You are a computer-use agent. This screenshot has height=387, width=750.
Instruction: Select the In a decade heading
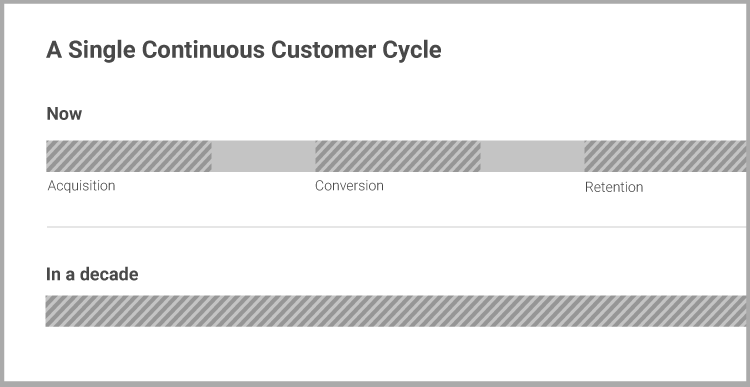92,275
